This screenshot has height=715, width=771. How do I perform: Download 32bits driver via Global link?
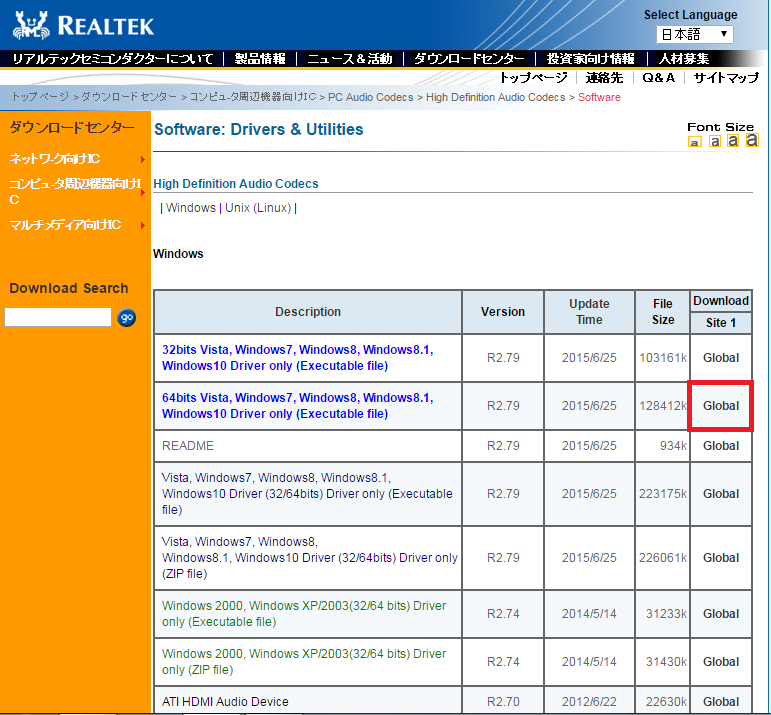[721, 358]
